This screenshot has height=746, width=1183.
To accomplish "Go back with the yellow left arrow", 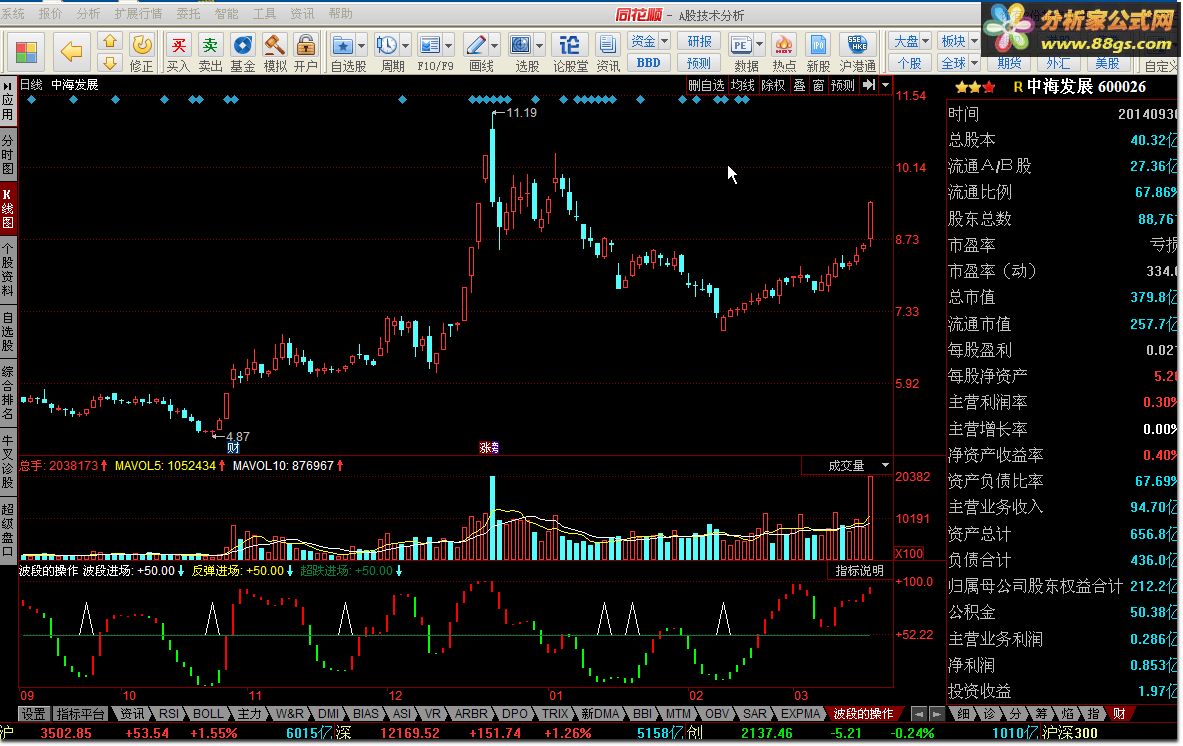I will click(x=71, y=52).
